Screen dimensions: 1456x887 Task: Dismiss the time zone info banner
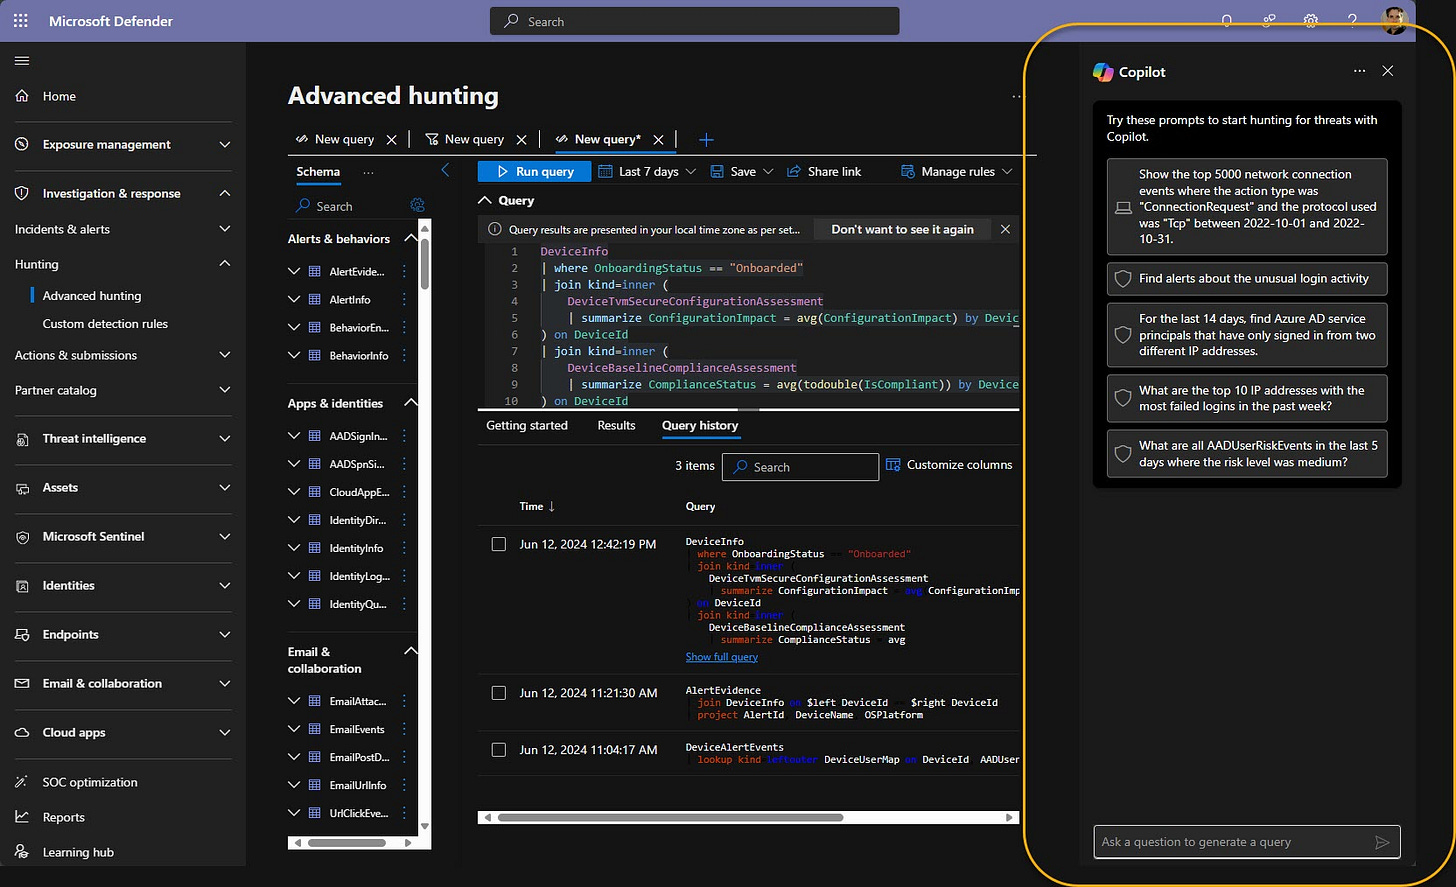(1005, 229)
